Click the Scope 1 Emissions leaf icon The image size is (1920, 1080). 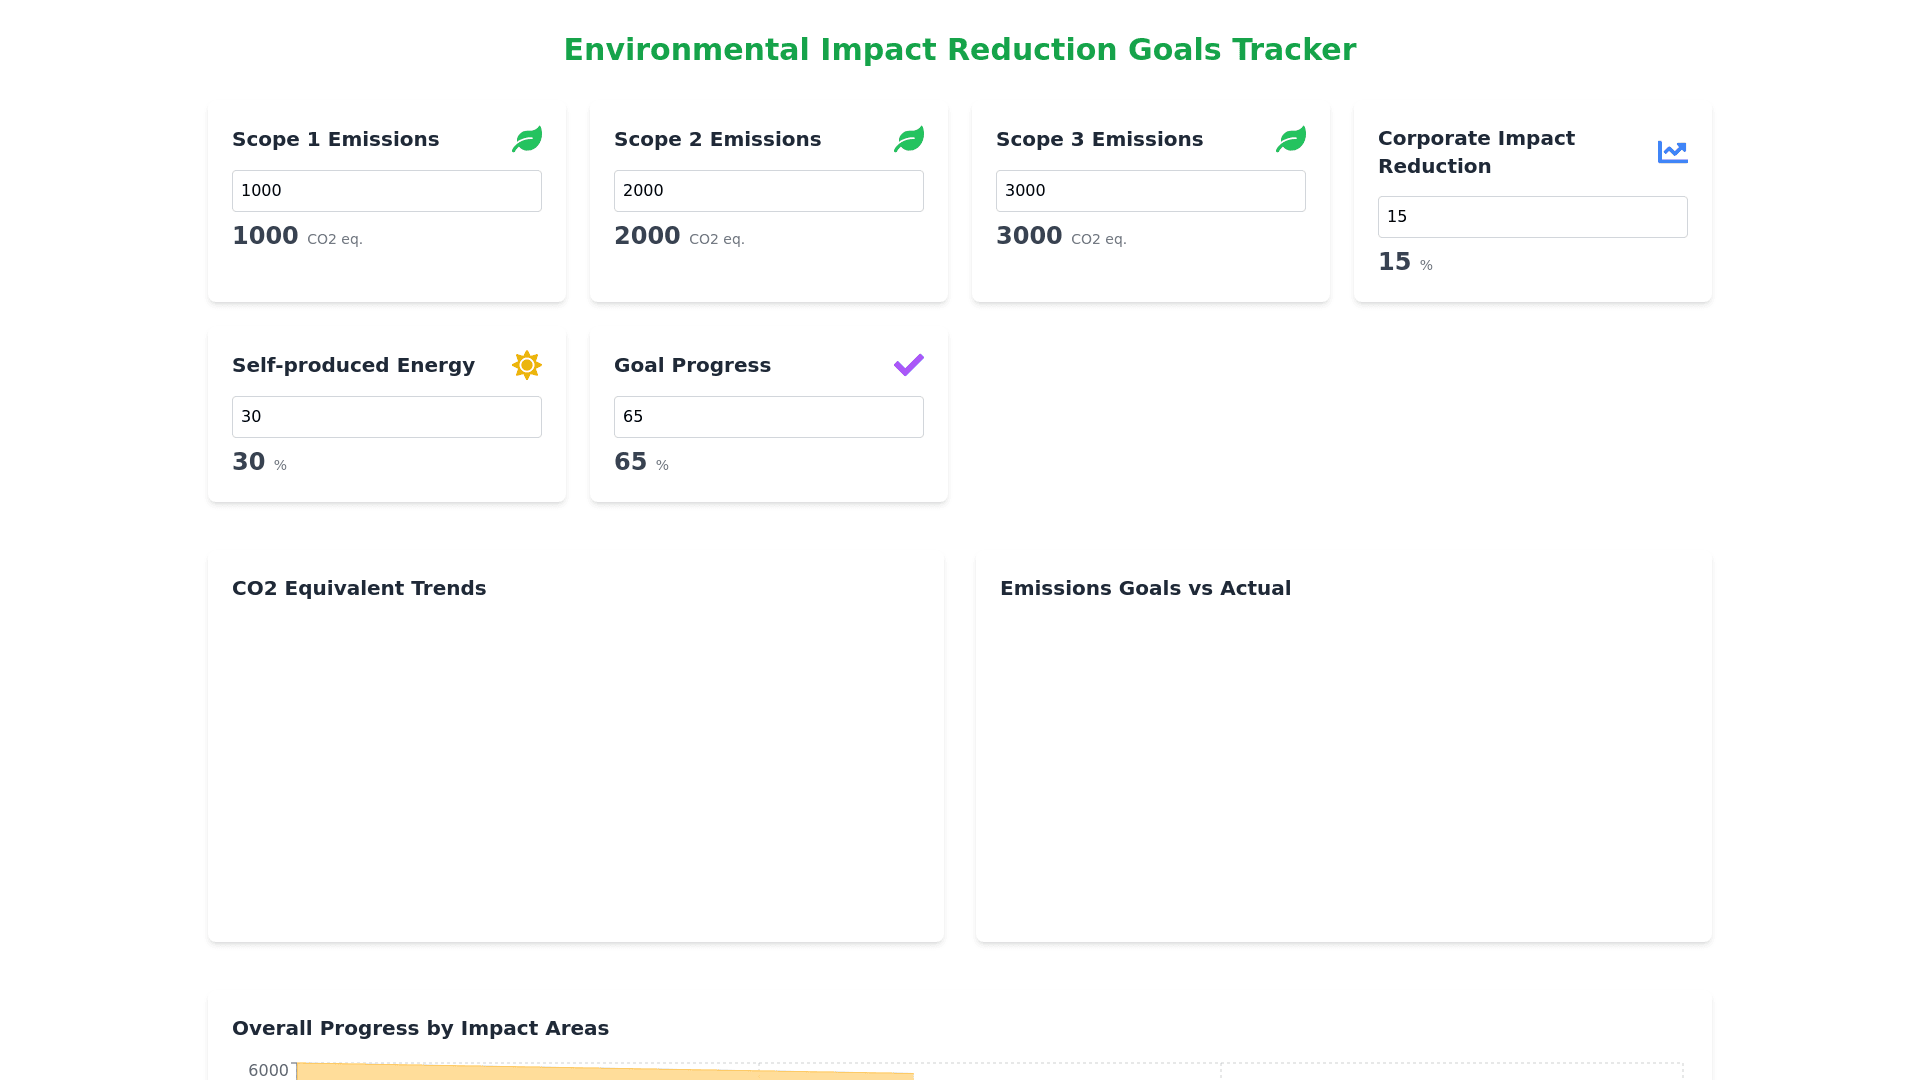527,139
